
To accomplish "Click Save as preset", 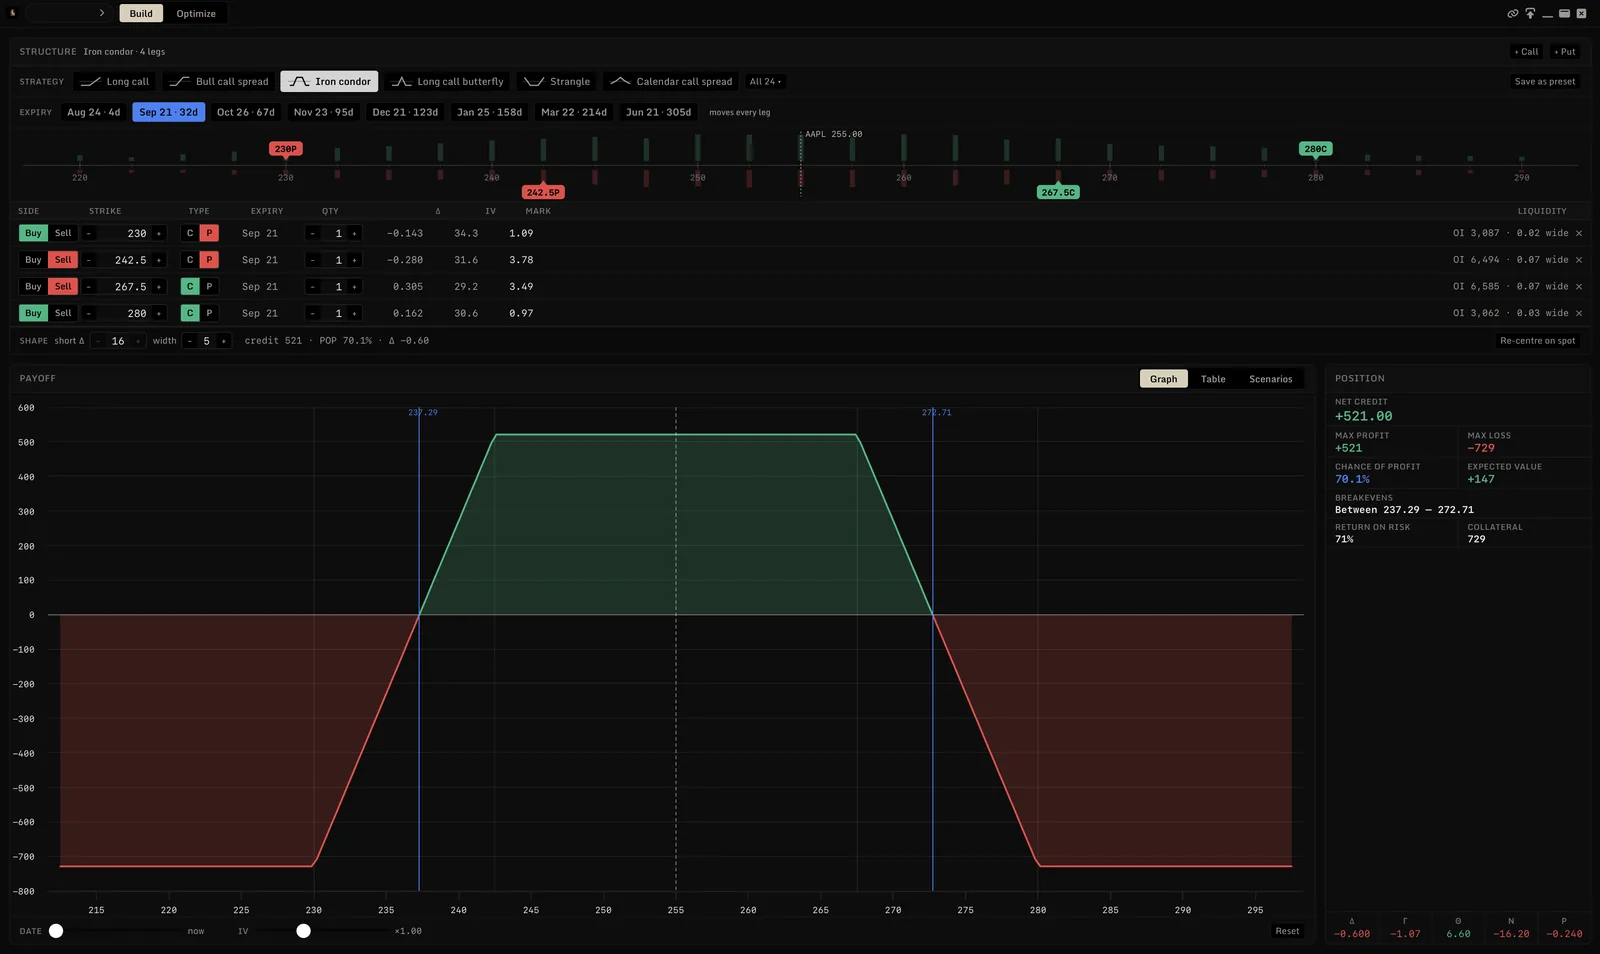I will pyautogui.click(x=1545, y=82).
